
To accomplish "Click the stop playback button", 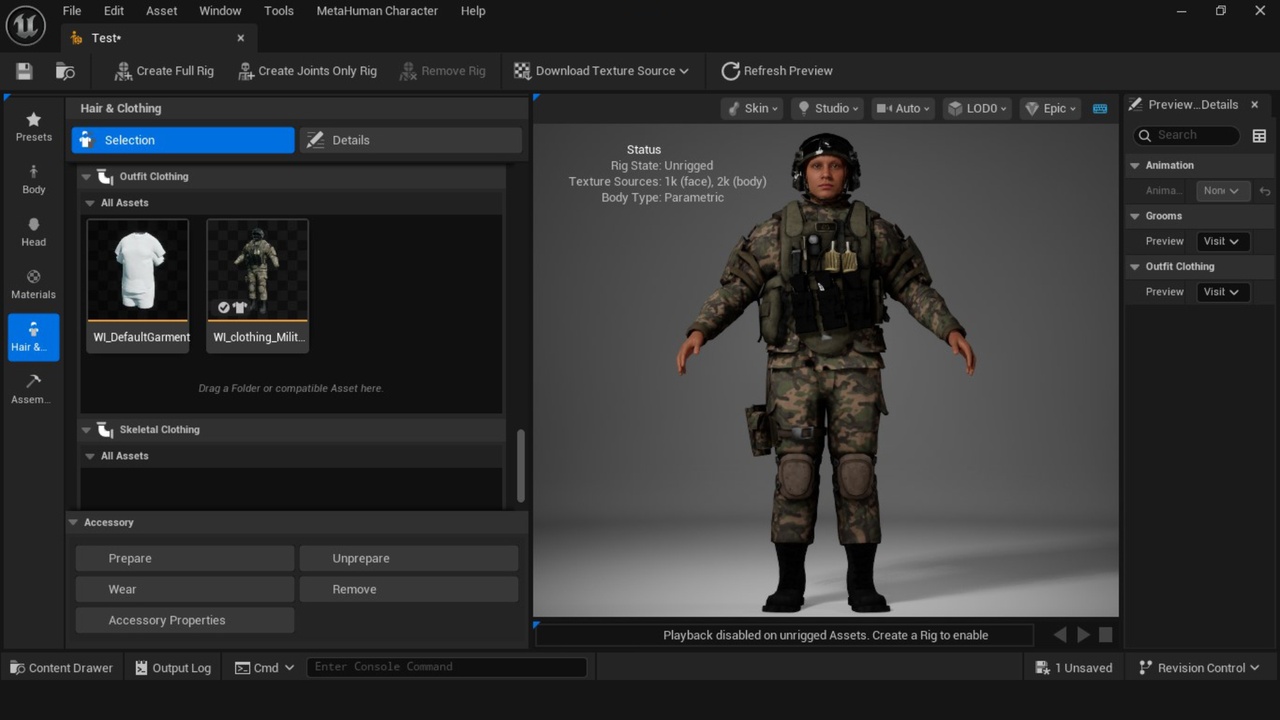I will (x=1106, y=635).
